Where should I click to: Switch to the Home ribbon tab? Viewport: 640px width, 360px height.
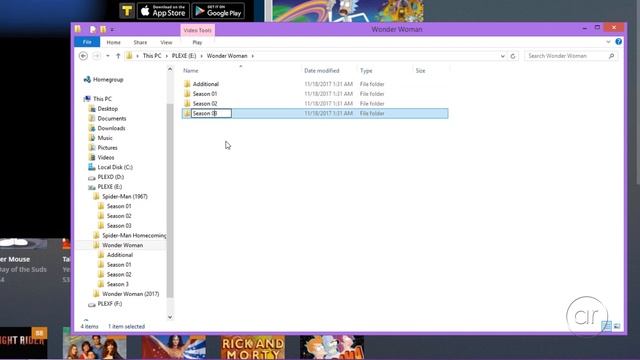point(113,42)
